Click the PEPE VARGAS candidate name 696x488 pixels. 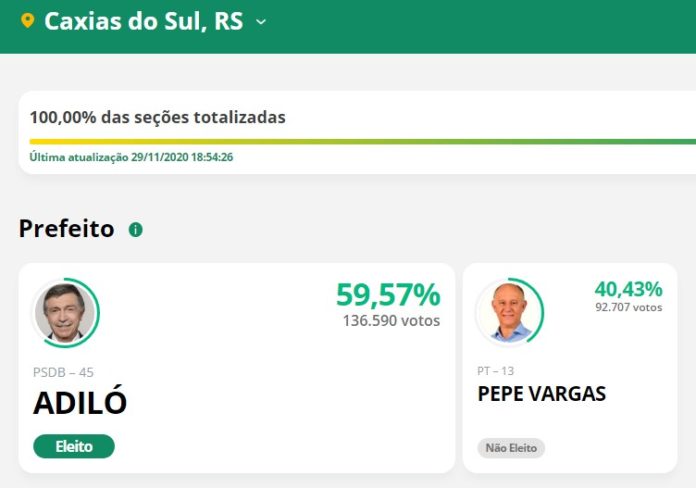[542, 394]
